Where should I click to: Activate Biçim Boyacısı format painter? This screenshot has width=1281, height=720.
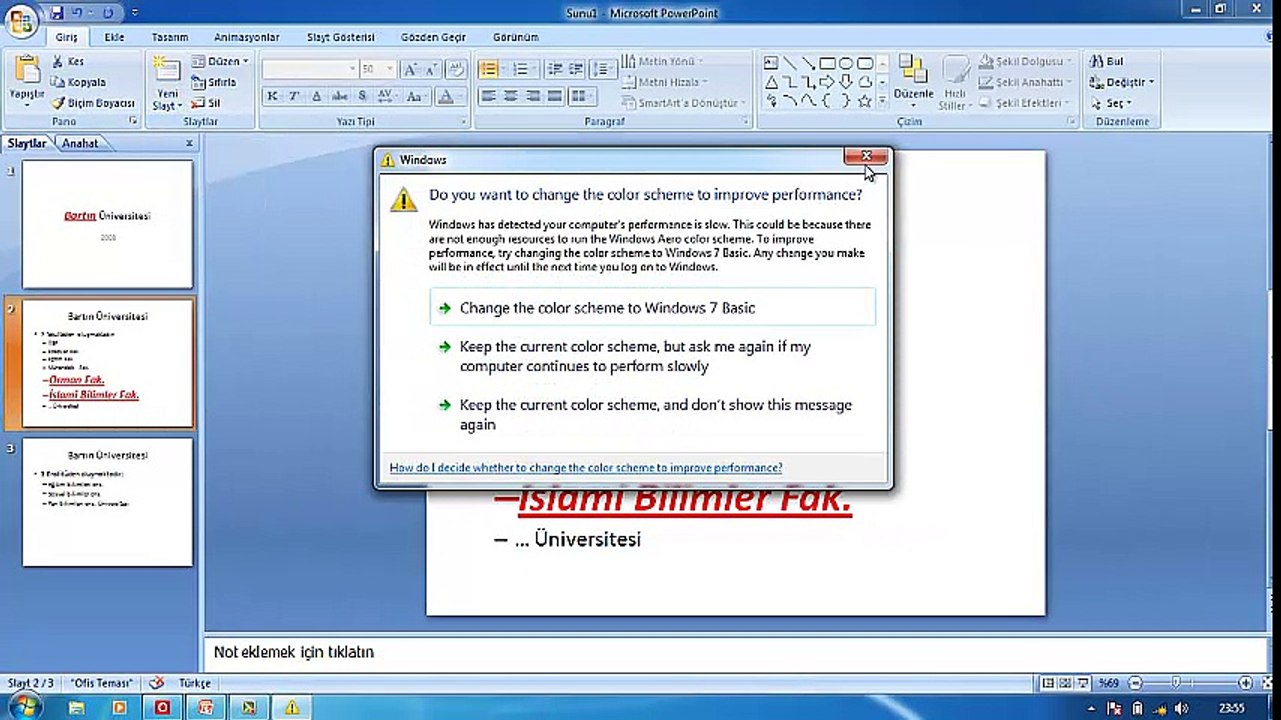(93, 103)
